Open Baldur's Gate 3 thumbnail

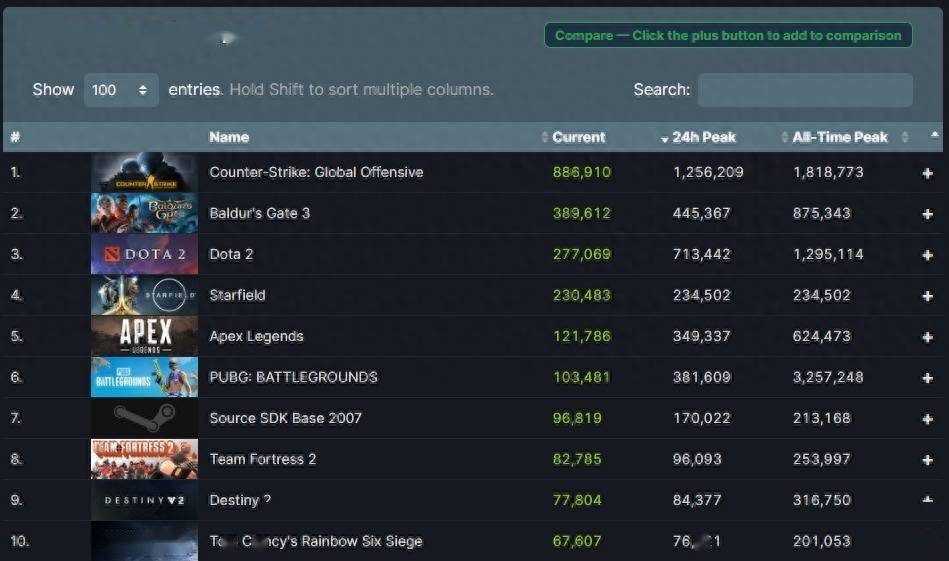tap(144, 213)
